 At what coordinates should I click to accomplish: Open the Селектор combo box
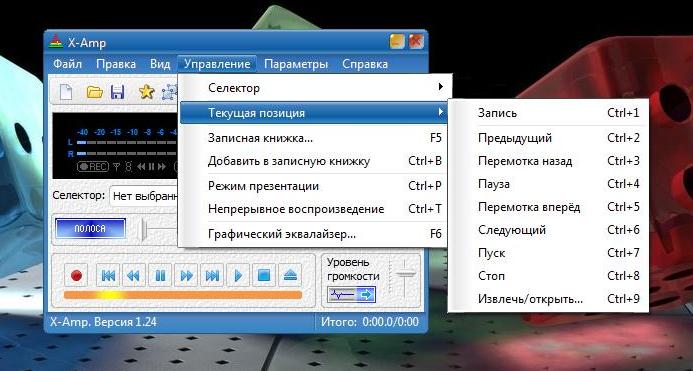coord(145,196)
